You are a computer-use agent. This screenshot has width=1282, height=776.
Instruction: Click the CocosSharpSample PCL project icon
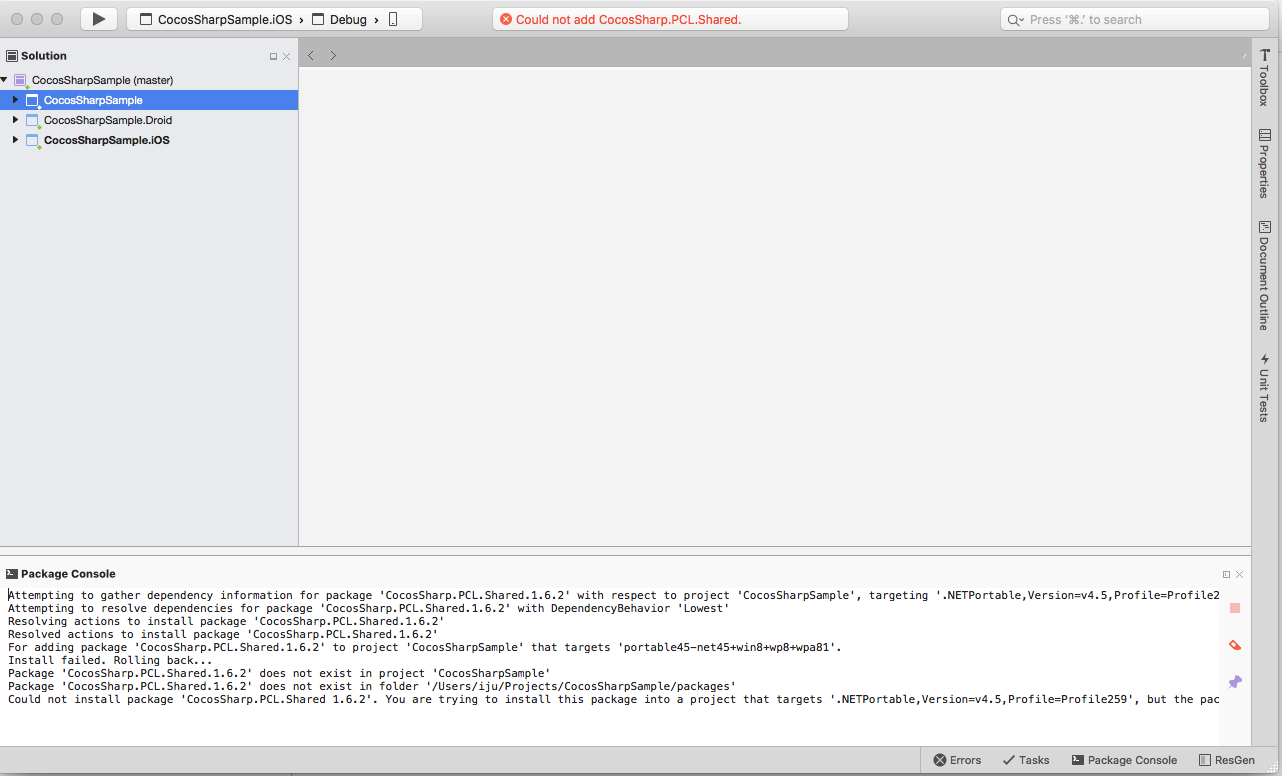tap(32, 100)
